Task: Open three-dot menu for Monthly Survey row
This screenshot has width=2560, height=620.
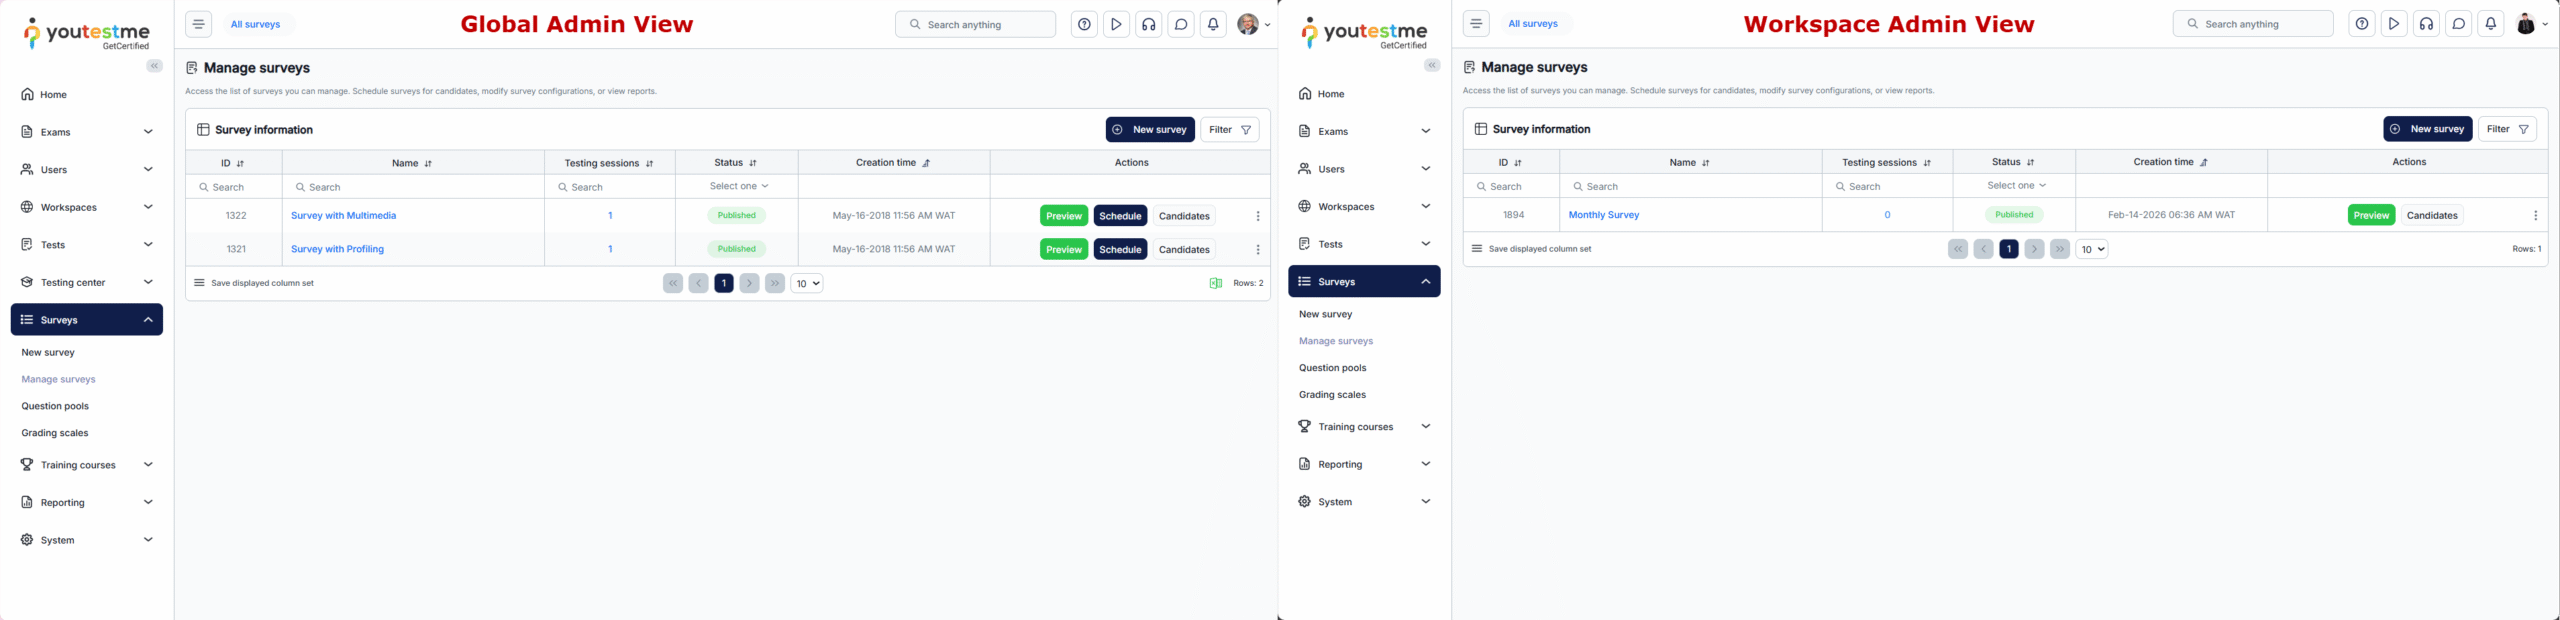Action: pyautogui.click(x=2535, y=215)
